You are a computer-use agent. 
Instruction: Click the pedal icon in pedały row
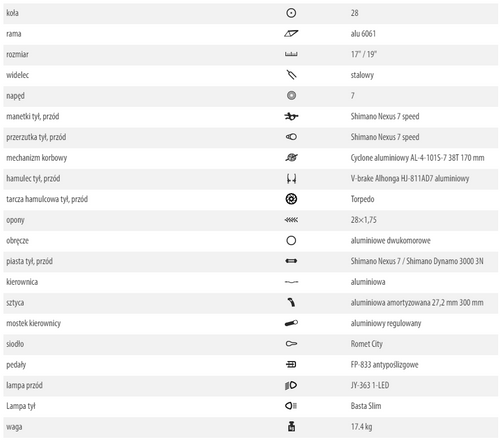point(291,364)
